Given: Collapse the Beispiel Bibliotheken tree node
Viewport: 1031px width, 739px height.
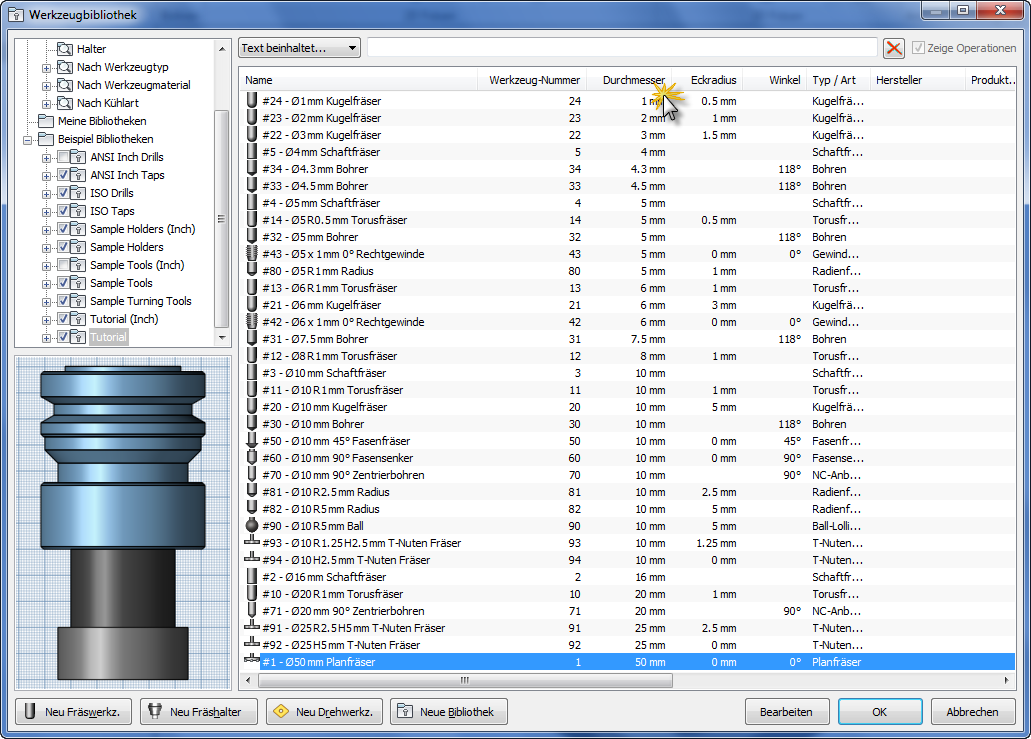Looking at the screenshot, I should [28, 139].
